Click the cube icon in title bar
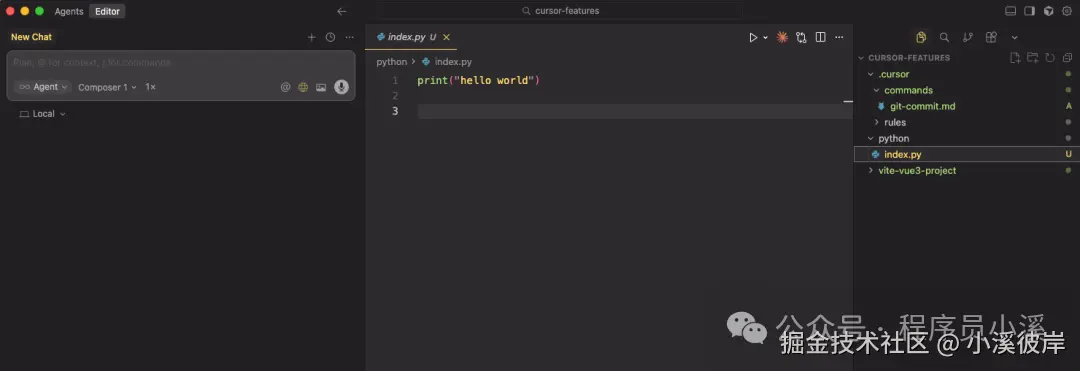This screenshot has height=371, width=1080. [1048, 11]
